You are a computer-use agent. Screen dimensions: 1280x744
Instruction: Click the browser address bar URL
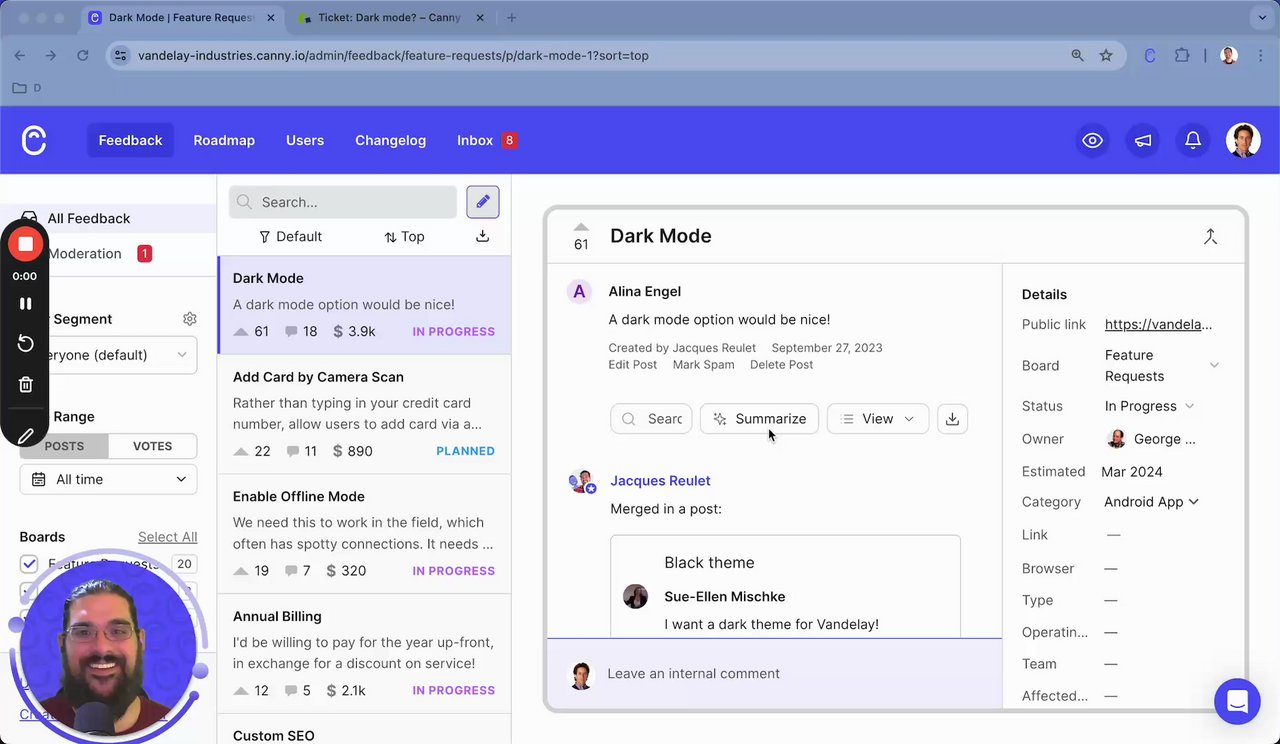[393, 55]
